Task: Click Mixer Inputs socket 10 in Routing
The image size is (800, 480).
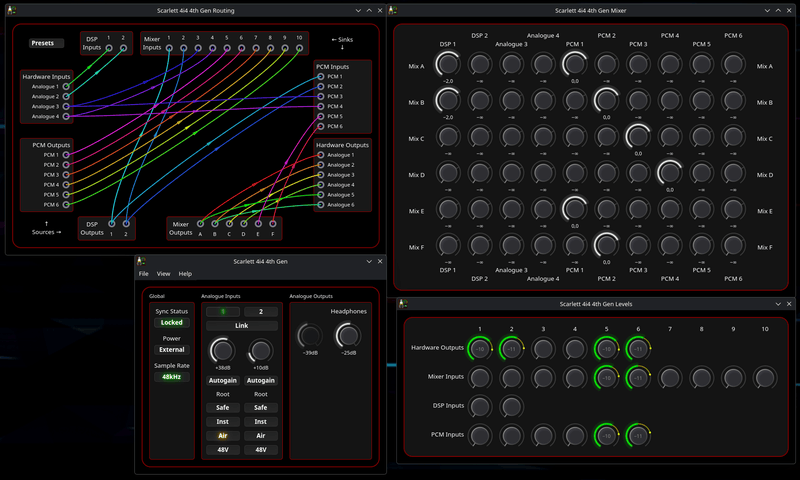Action: [299, 48]
